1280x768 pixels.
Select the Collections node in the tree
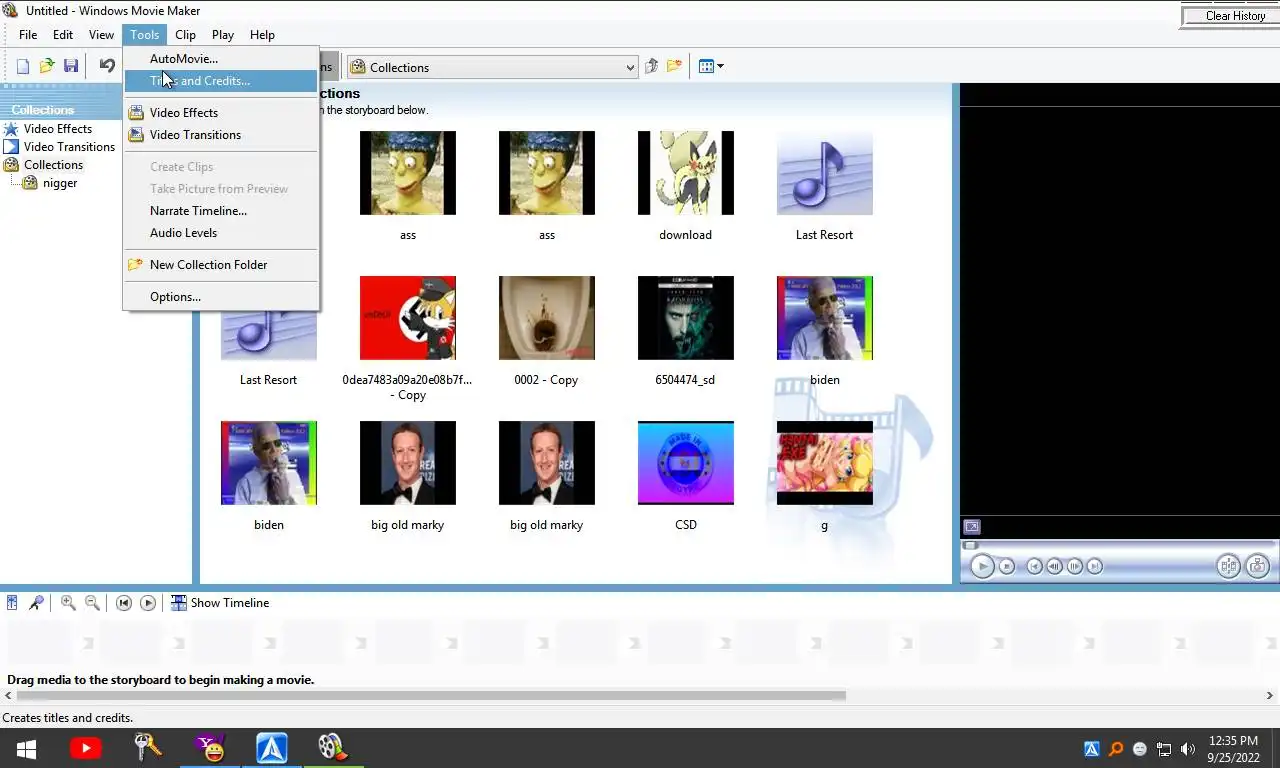click(x=53, y=165)
